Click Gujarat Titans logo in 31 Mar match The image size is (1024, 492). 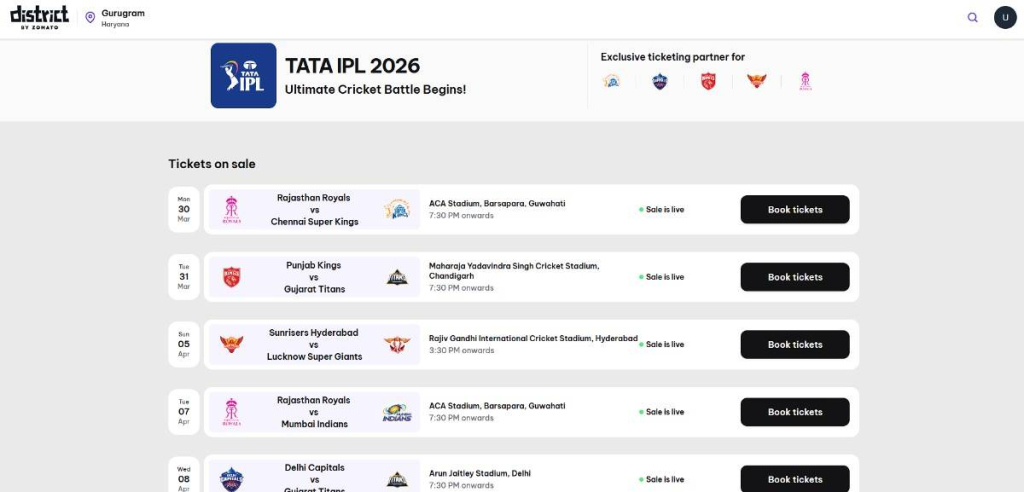(397, 277)
